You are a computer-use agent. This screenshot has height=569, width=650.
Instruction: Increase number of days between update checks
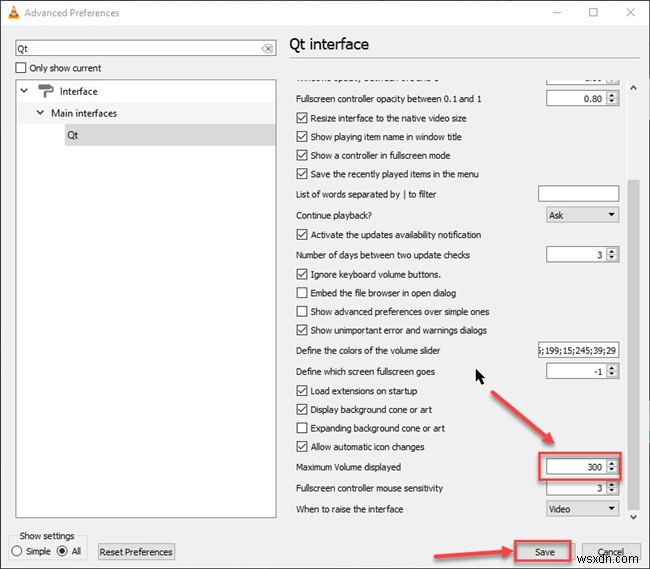tap(612, 251)
